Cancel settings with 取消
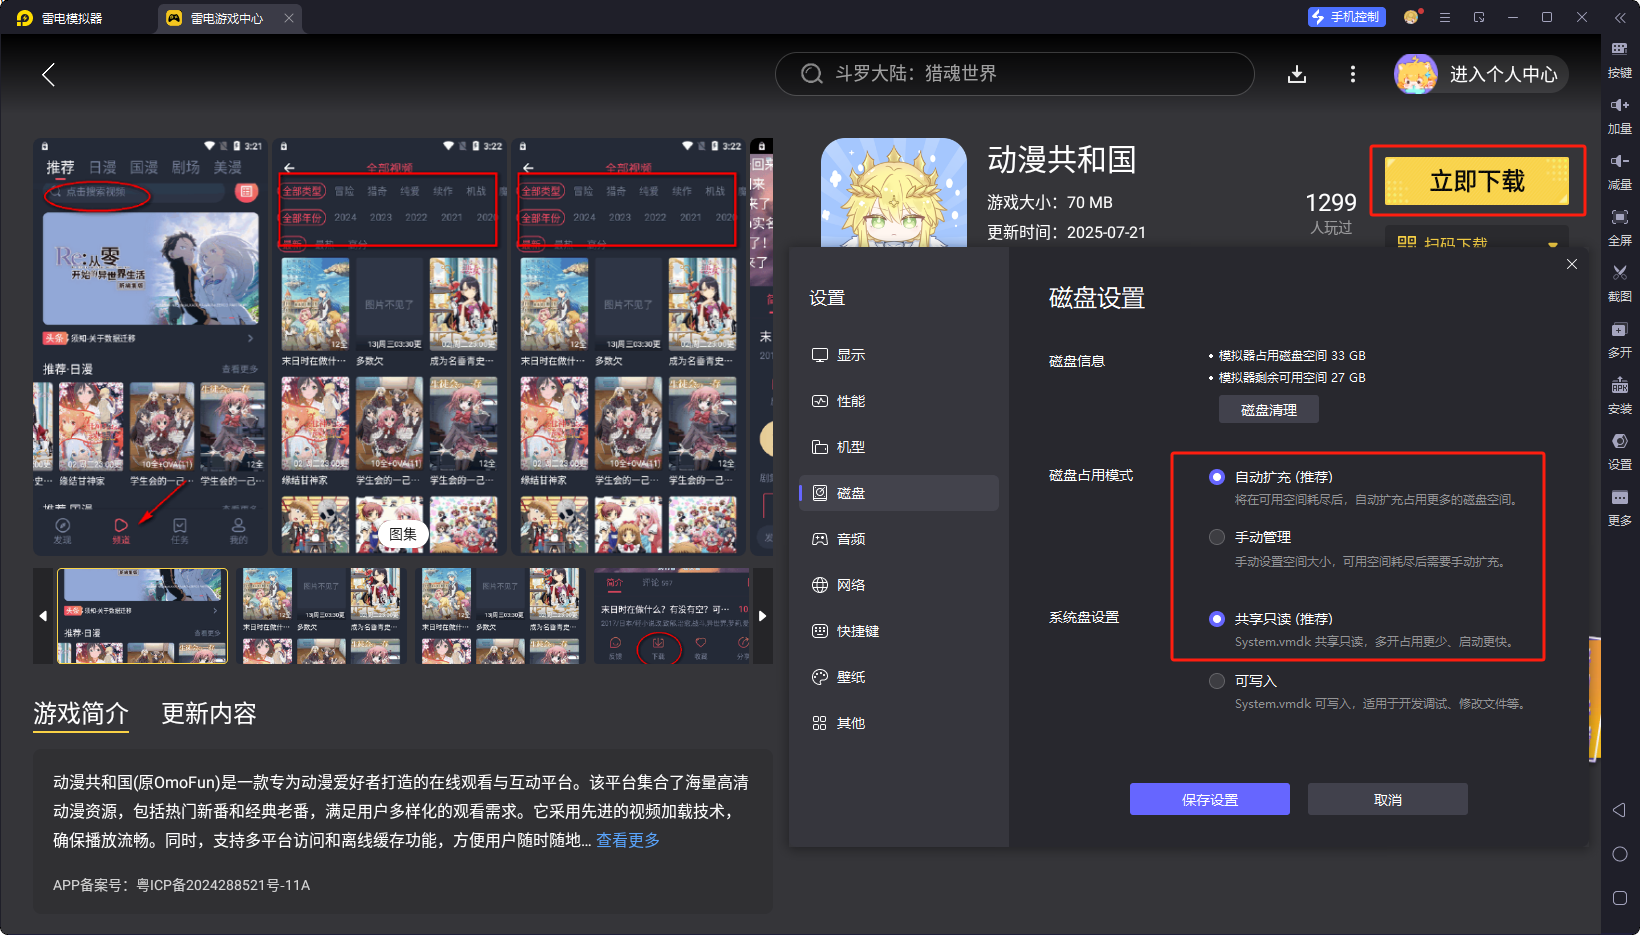Screen dimensions: 1640x935 [x=1388, y=799]
